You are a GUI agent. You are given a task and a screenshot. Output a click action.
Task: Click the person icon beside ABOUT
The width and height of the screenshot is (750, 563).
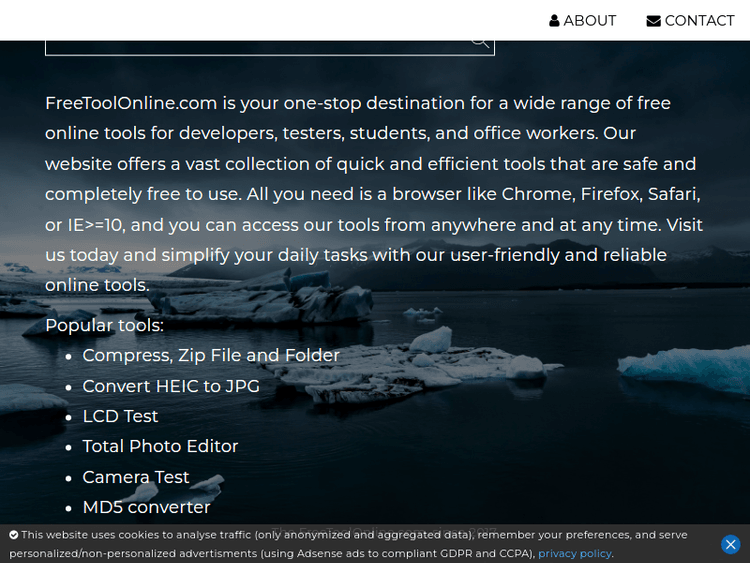tap(554, 21)
